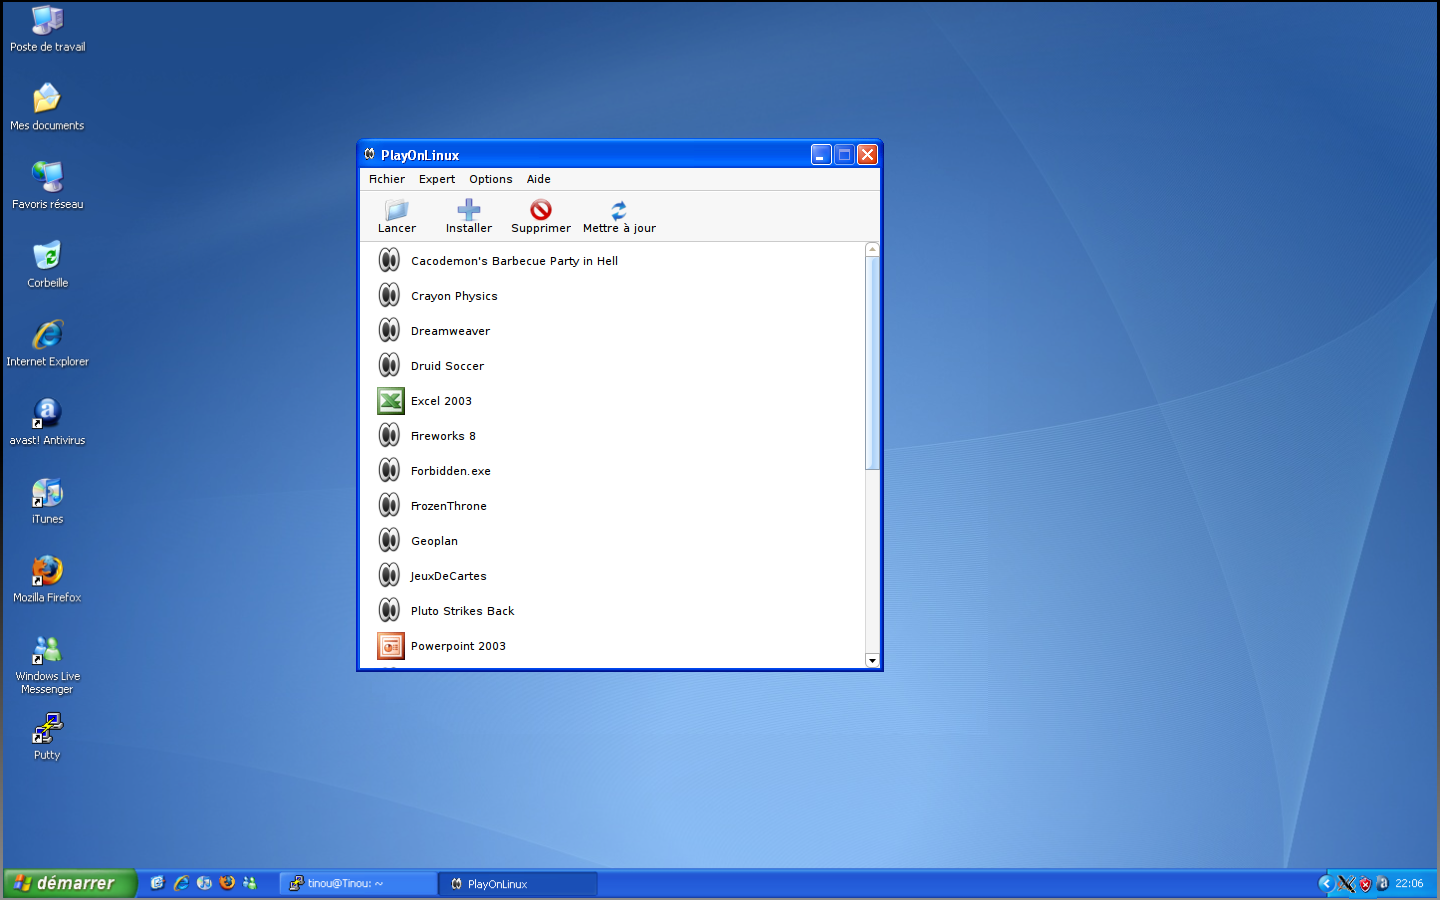Open Mozilla Firefox desktop icon

point(47,572)
